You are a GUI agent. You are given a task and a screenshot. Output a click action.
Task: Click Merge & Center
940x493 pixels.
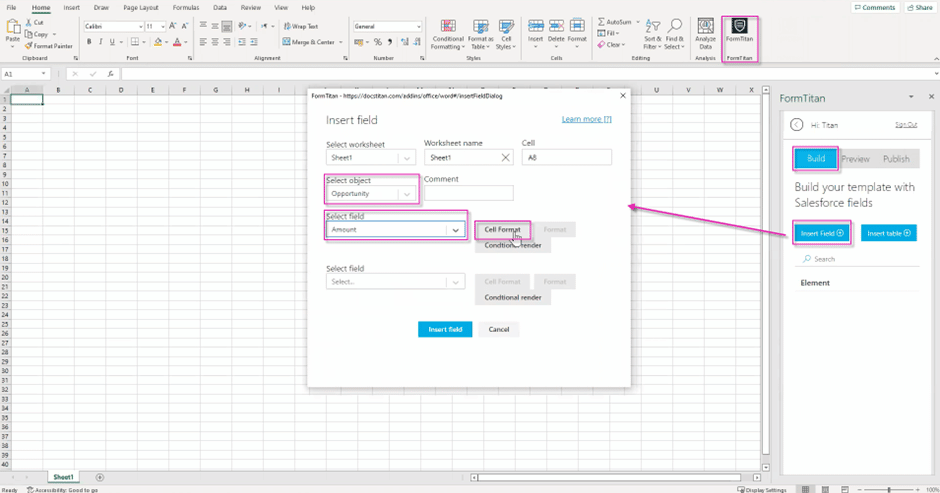(309, 42)
